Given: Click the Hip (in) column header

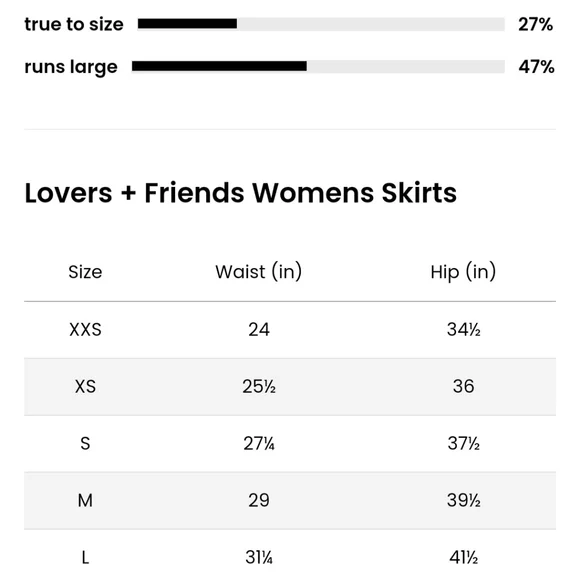Looking at the screenshot, I should click(x=463, y=272).
